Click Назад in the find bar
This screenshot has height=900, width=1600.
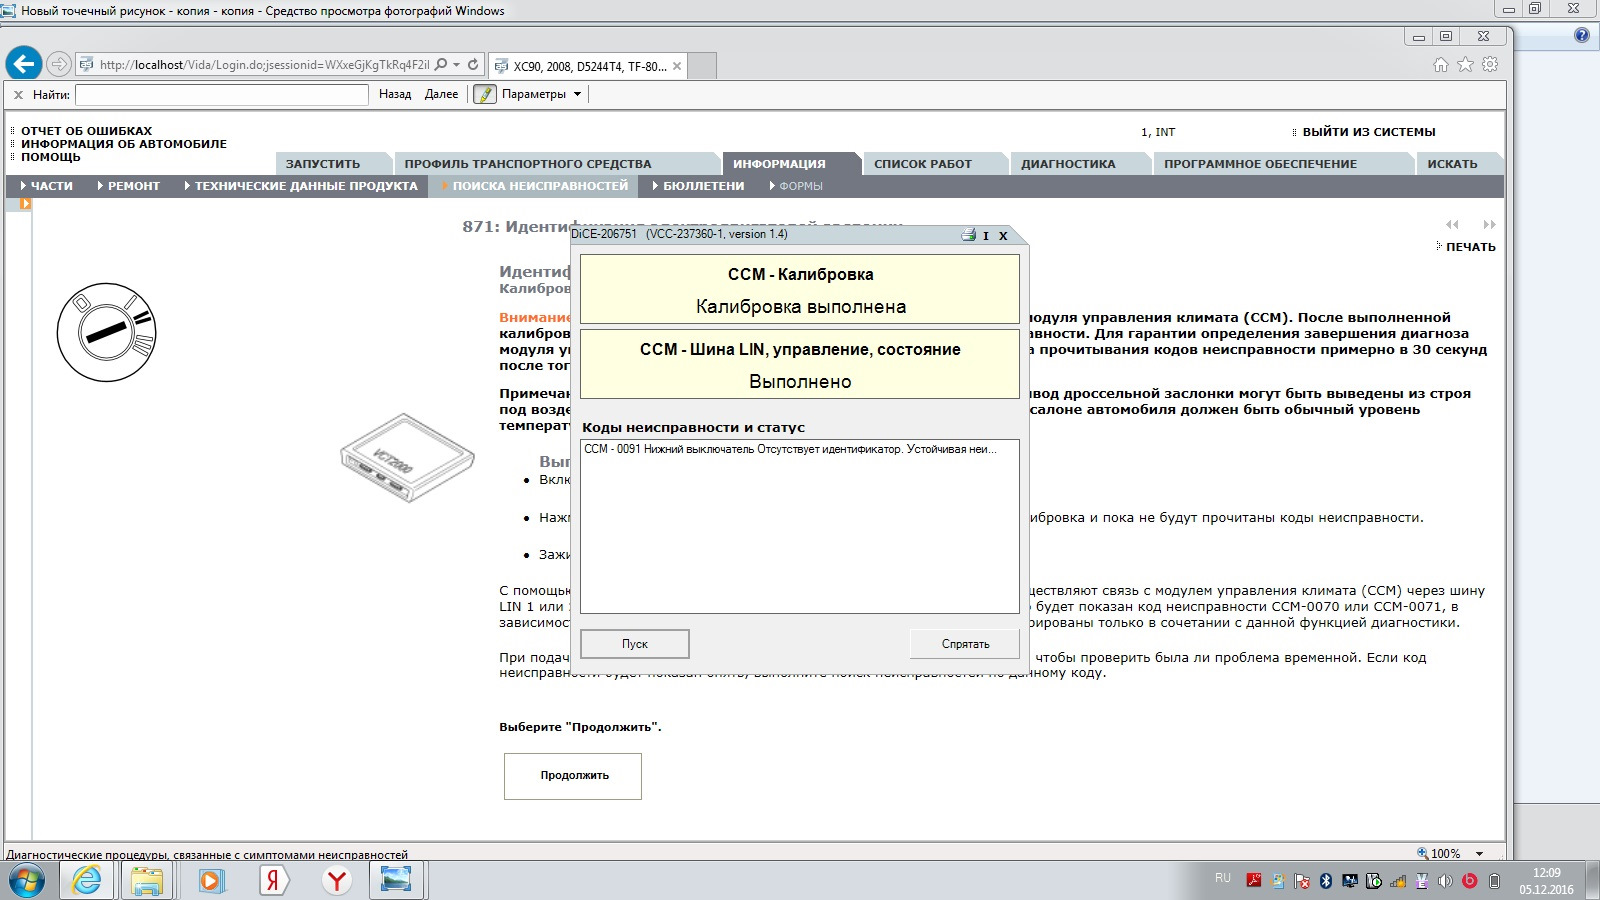coord(395,94)
